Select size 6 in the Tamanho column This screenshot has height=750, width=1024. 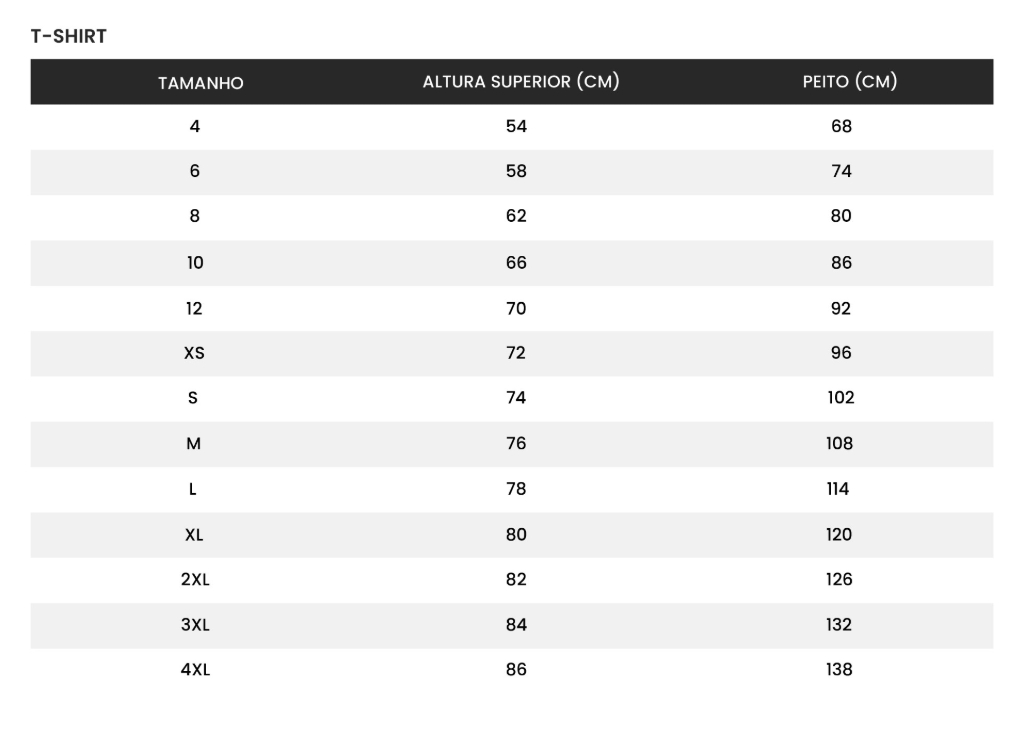pyautogui.click(x=195, y=172)
